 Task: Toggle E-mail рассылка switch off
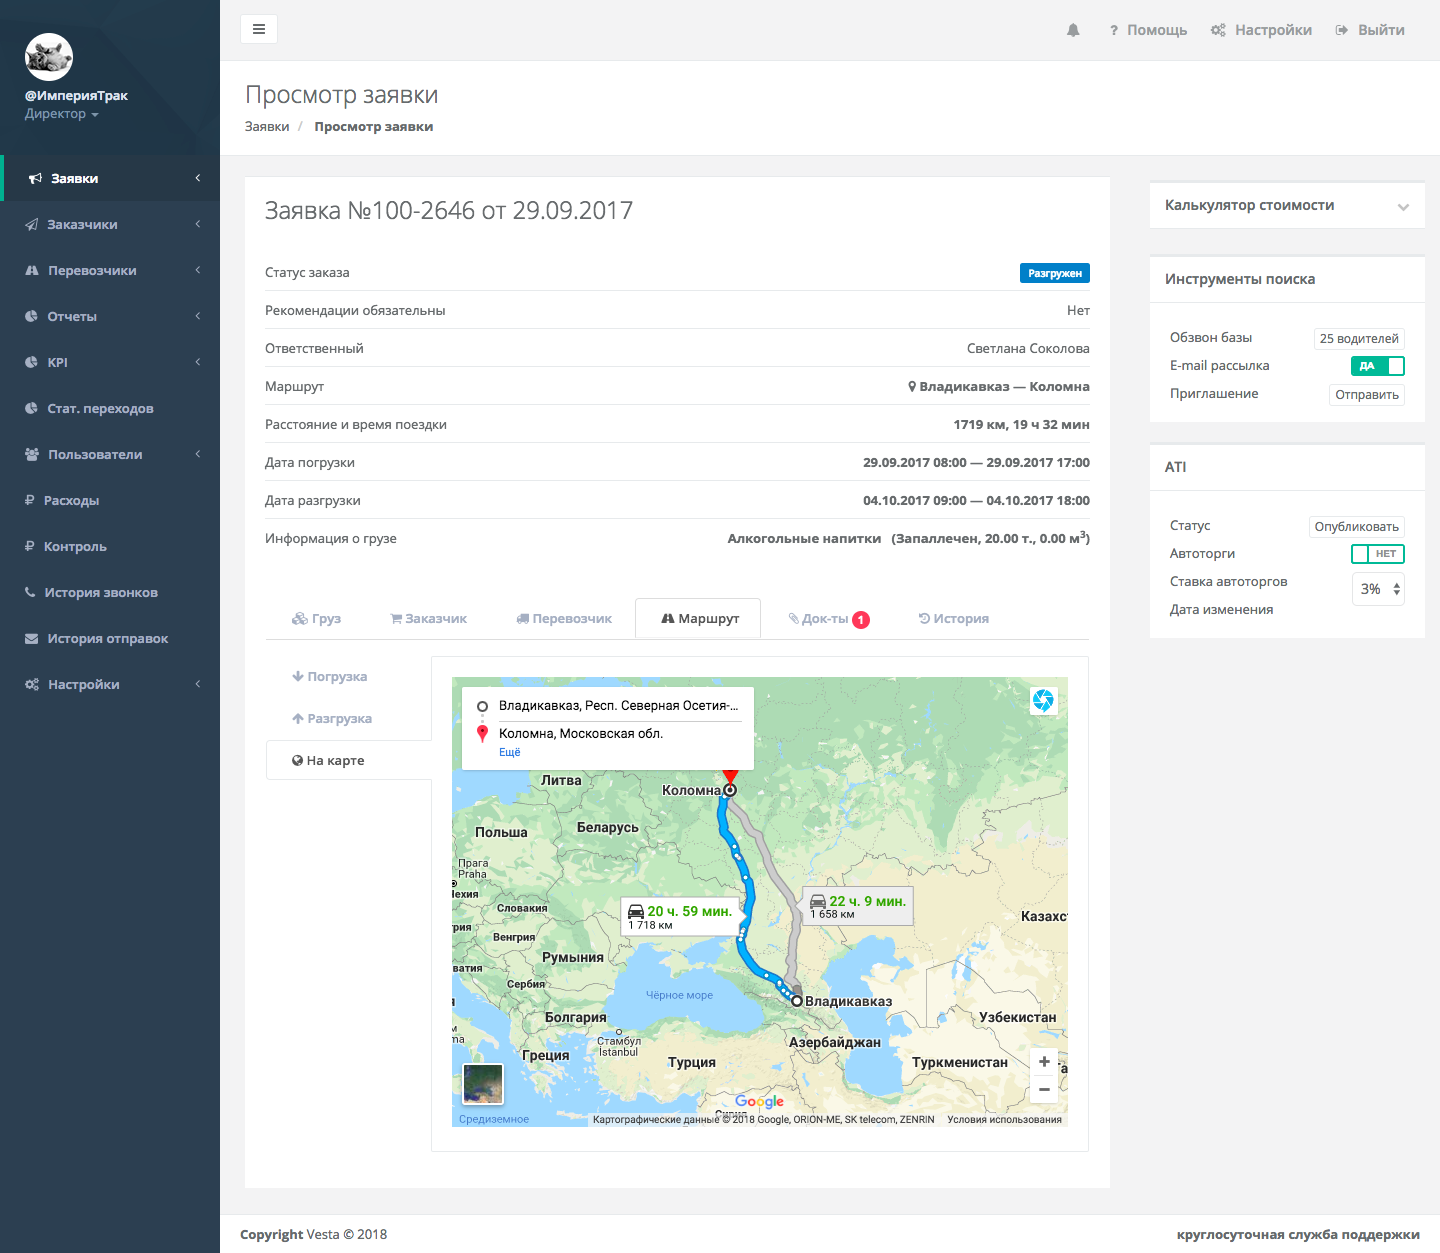point(1377,366)
